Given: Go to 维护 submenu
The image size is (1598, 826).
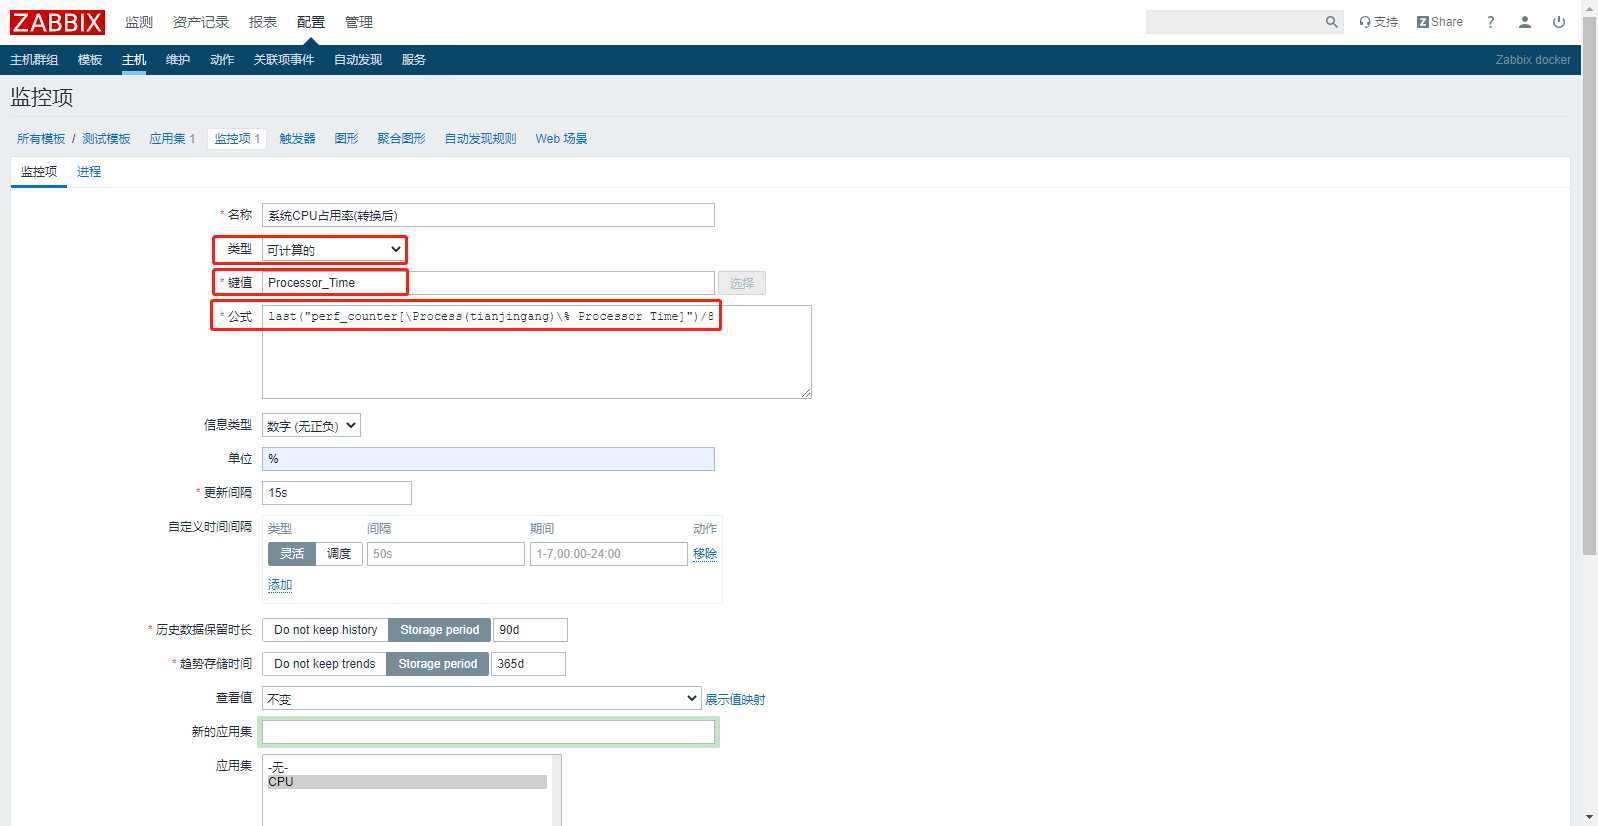Looking at the screenshot, I should pyautogui.click(x=178, y=60).
